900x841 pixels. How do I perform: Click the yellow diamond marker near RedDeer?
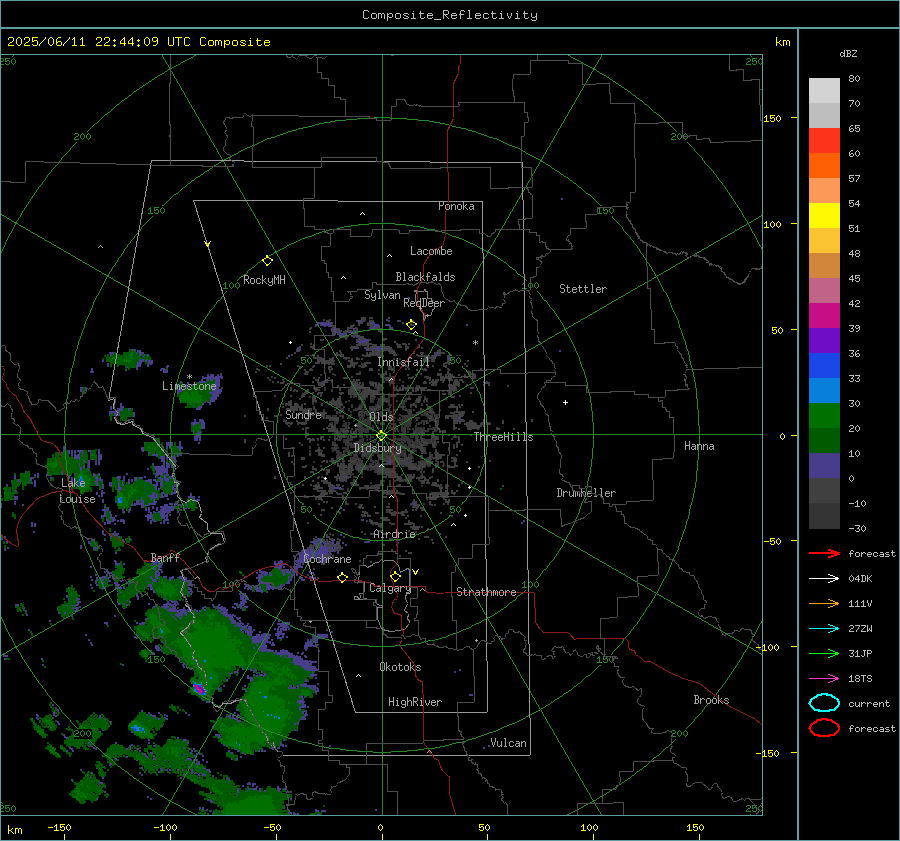411,325
